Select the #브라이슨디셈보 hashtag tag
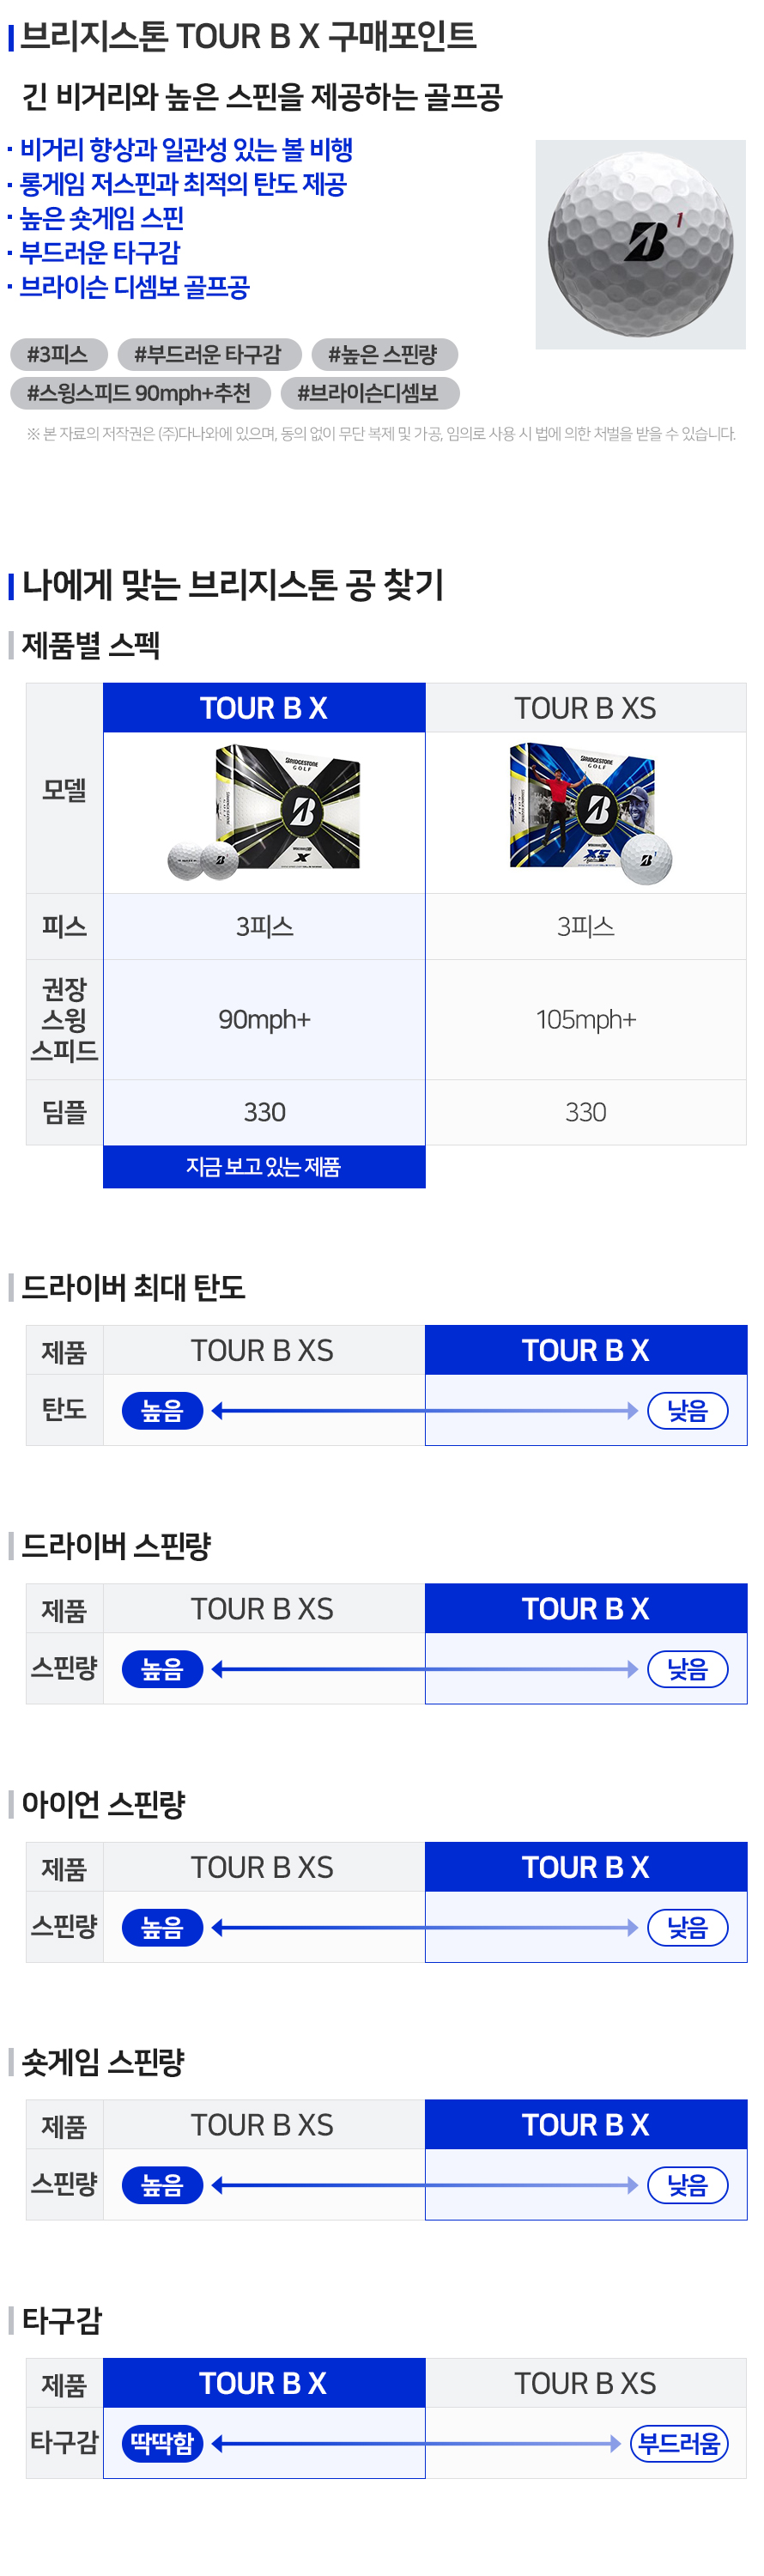This screenshot has height=2576, width=764. 369,393
